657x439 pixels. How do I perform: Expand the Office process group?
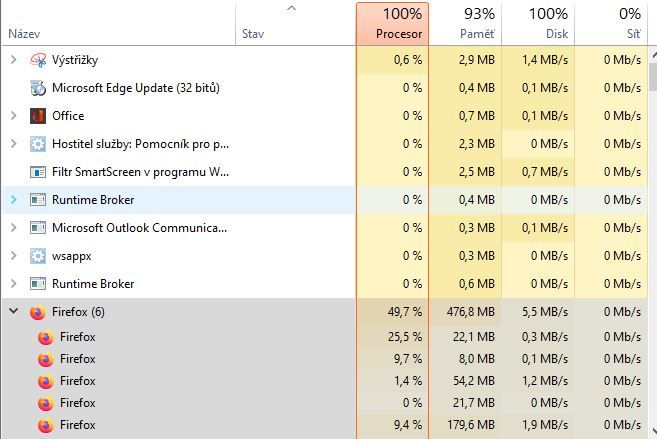[13, 116]
